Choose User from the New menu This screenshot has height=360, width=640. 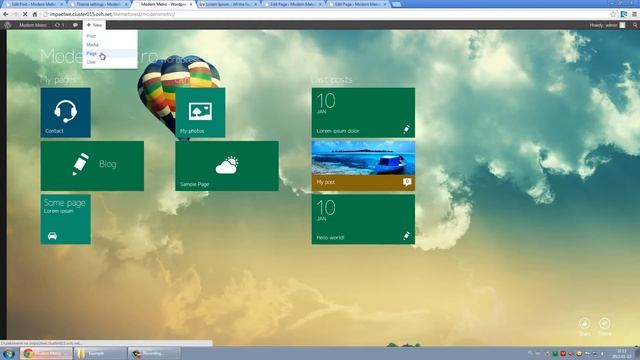(x=110, y=62)
